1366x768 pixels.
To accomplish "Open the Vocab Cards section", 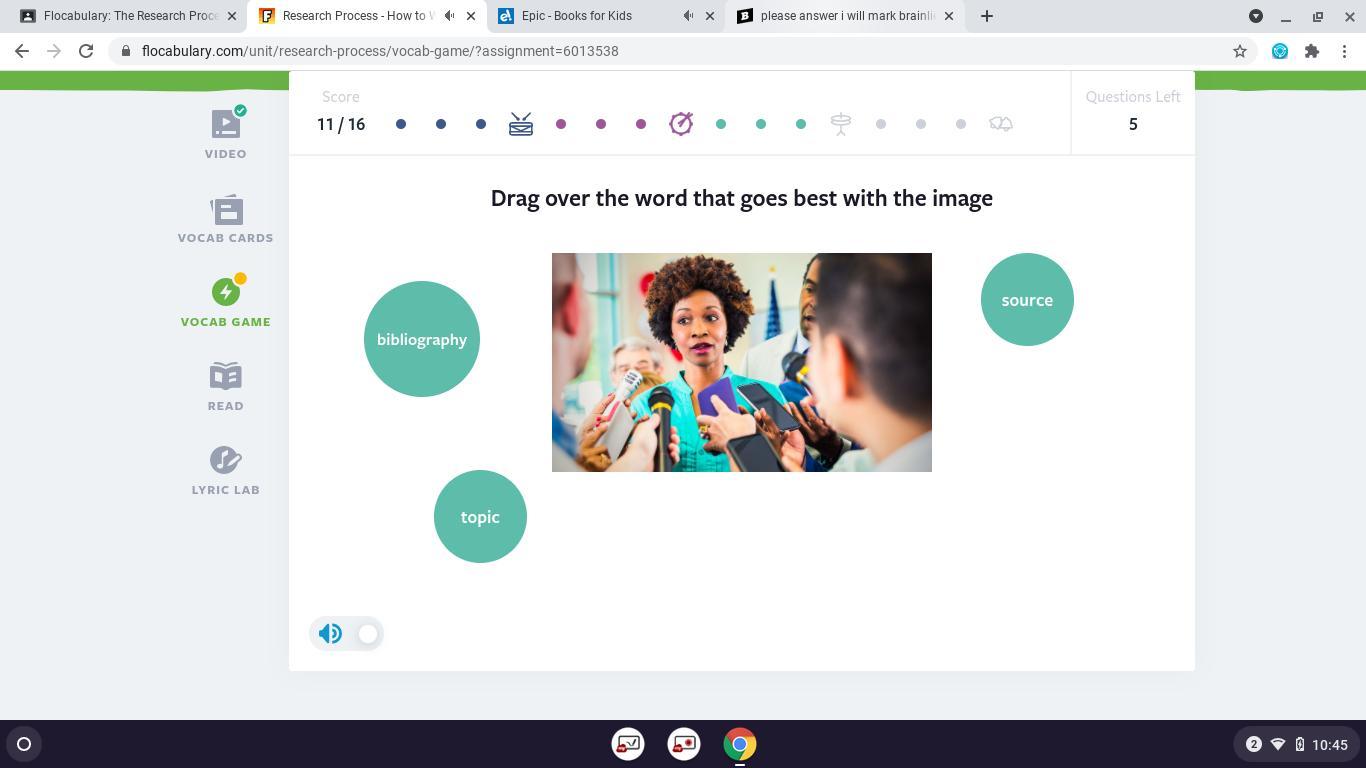I will pyautogui.click(x=225, y=219).
